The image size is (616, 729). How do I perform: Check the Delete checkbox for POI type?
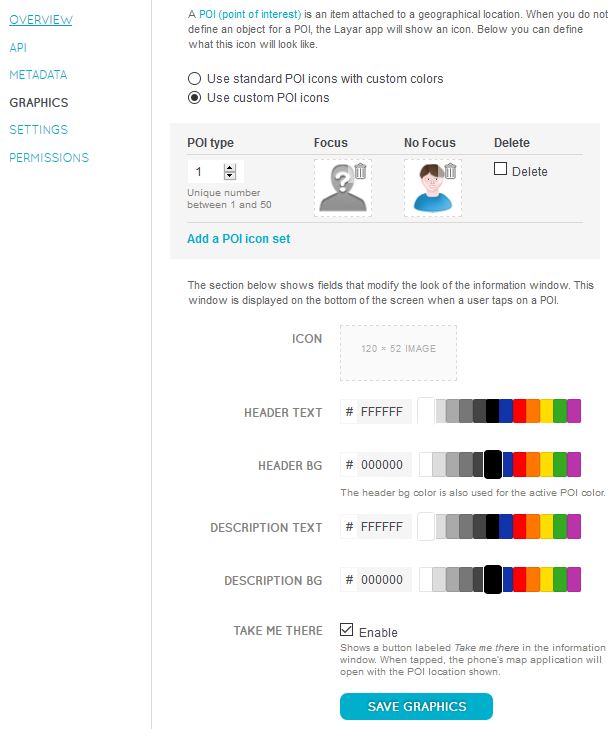coord(501,170)
